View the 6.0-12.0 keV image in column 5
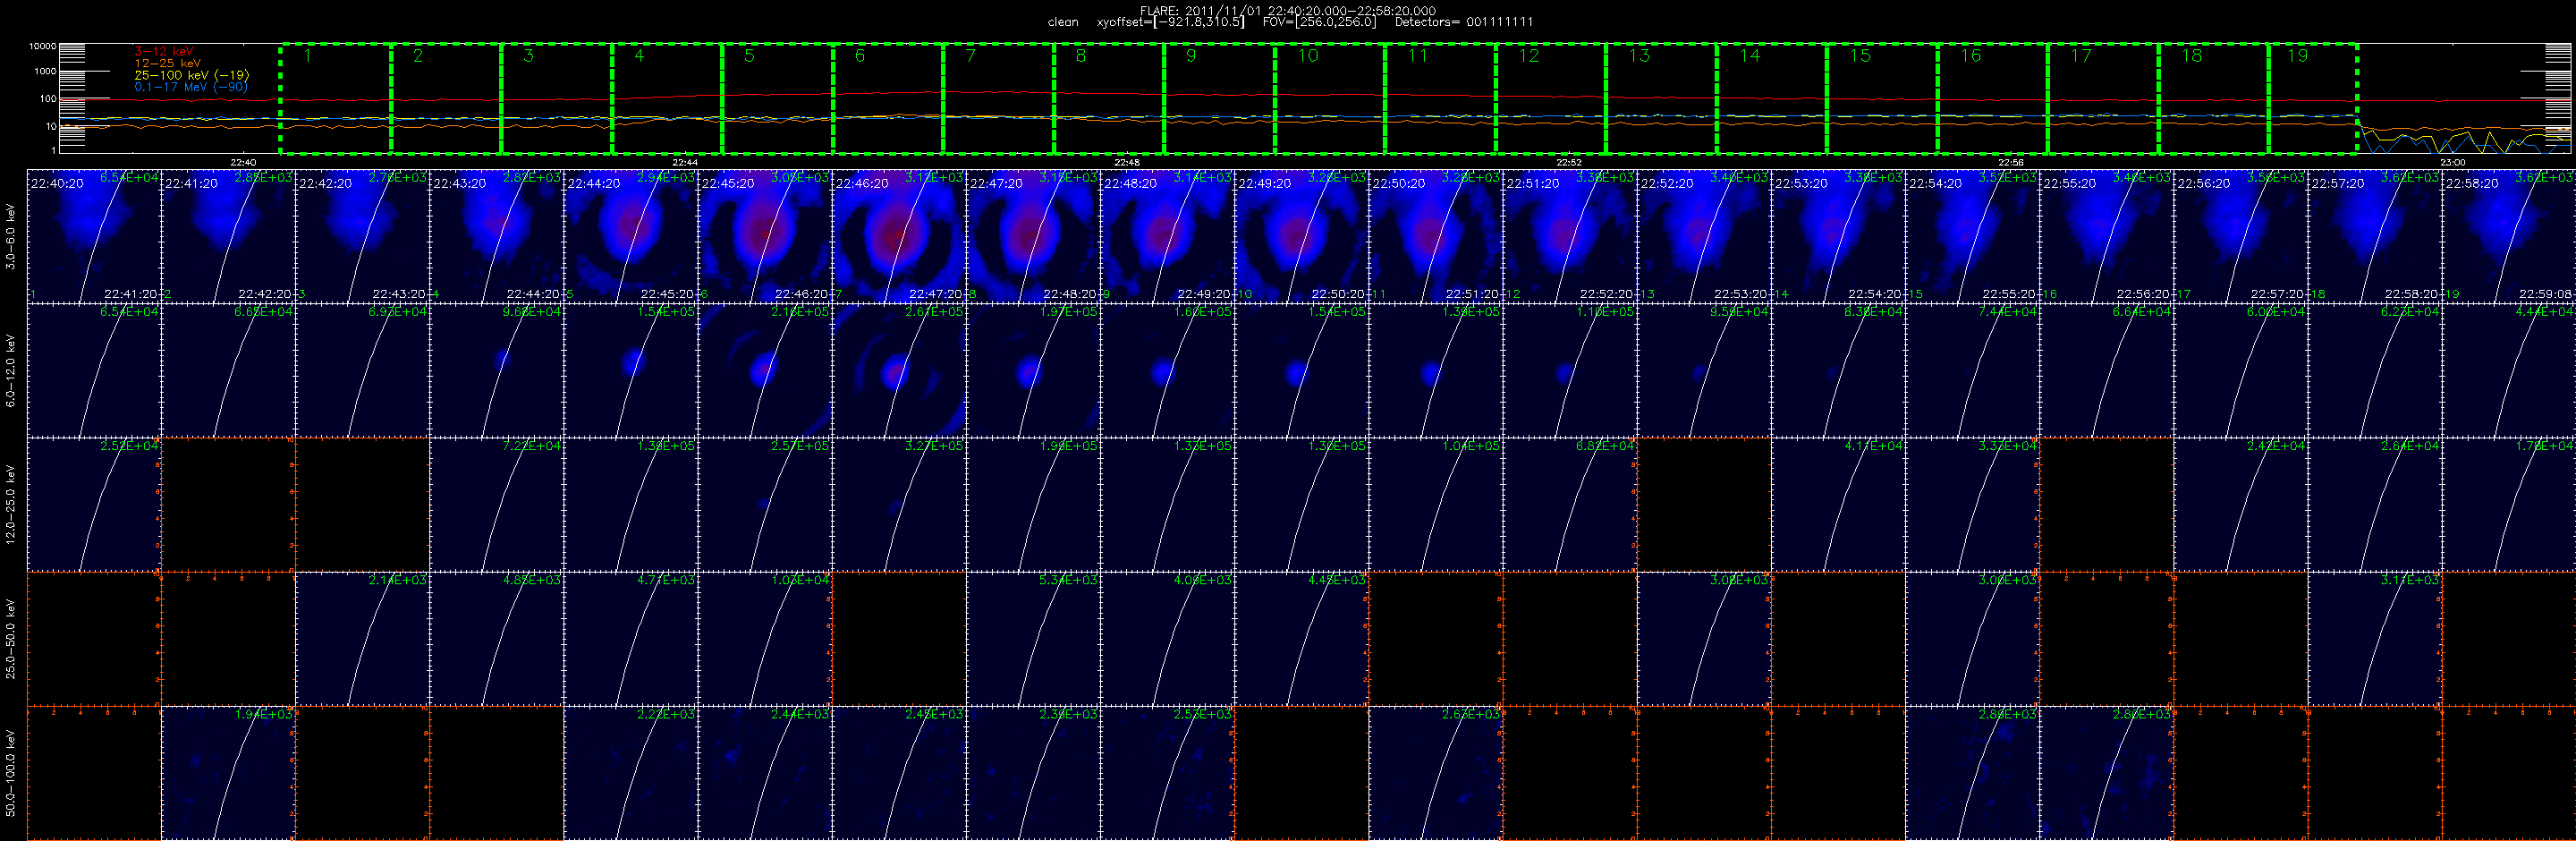This screenshot has width=2576, height=841. [x=631, y=370]
